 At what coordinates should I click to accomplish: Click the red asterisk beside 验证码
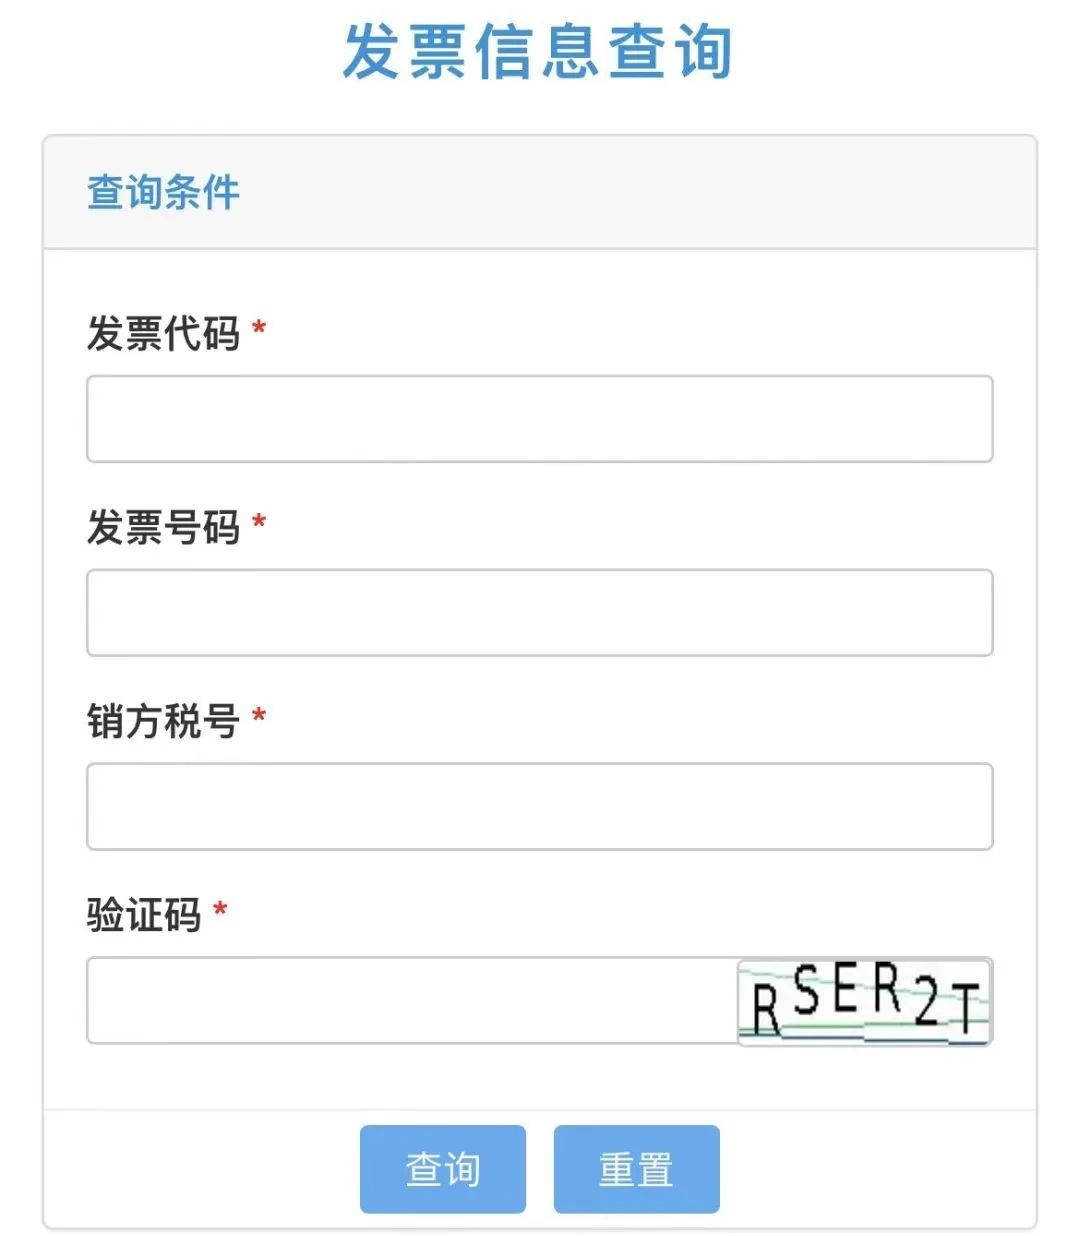click(x=220, y=910)
